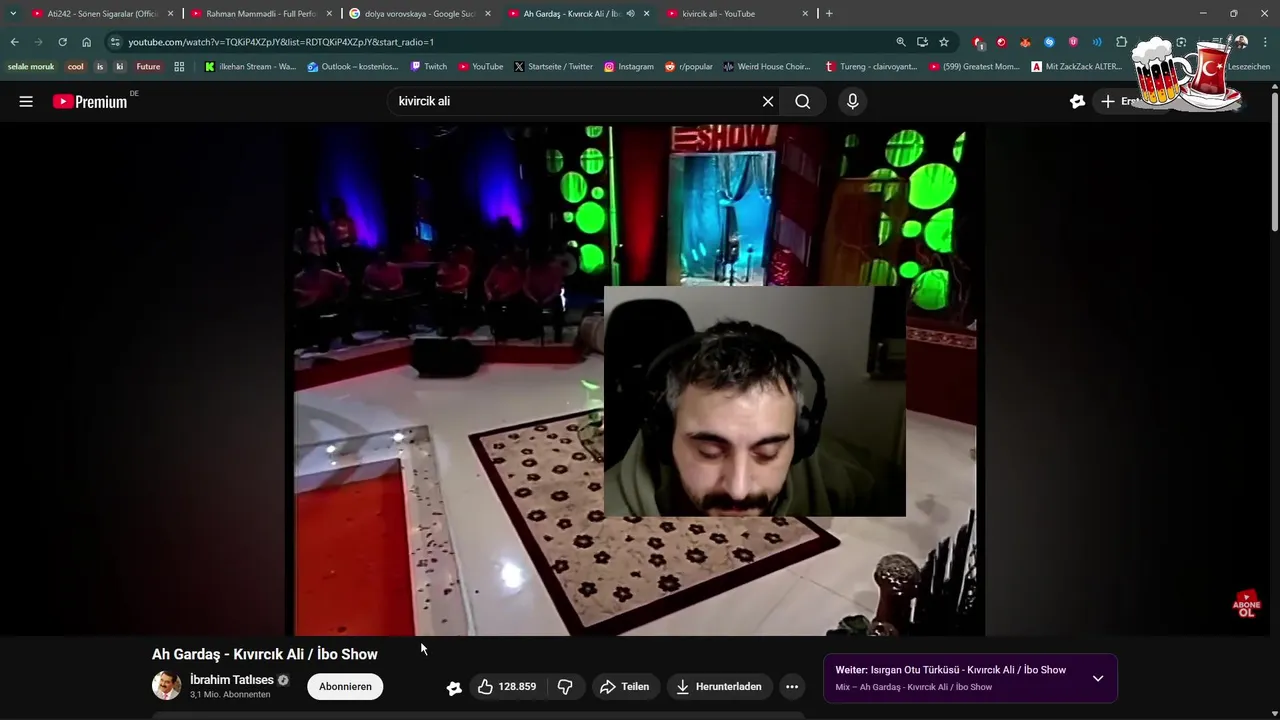Open the Weiter: Isırgan Otu Türküsü item

tap(951, 670)
